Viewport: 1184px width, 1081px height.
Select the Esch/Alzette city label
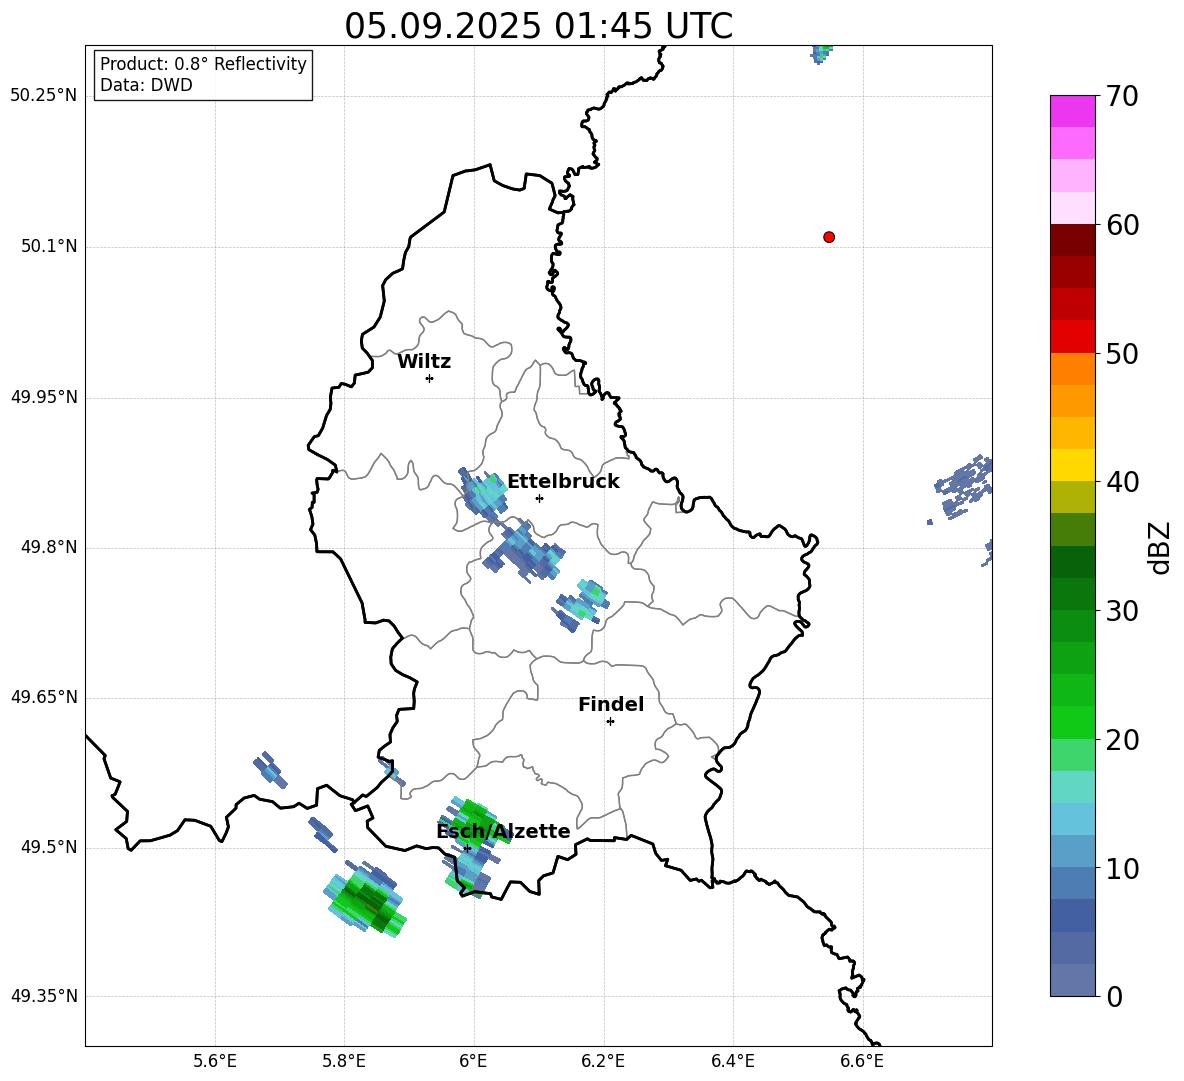pyautogui.click(x=503, y=831)
